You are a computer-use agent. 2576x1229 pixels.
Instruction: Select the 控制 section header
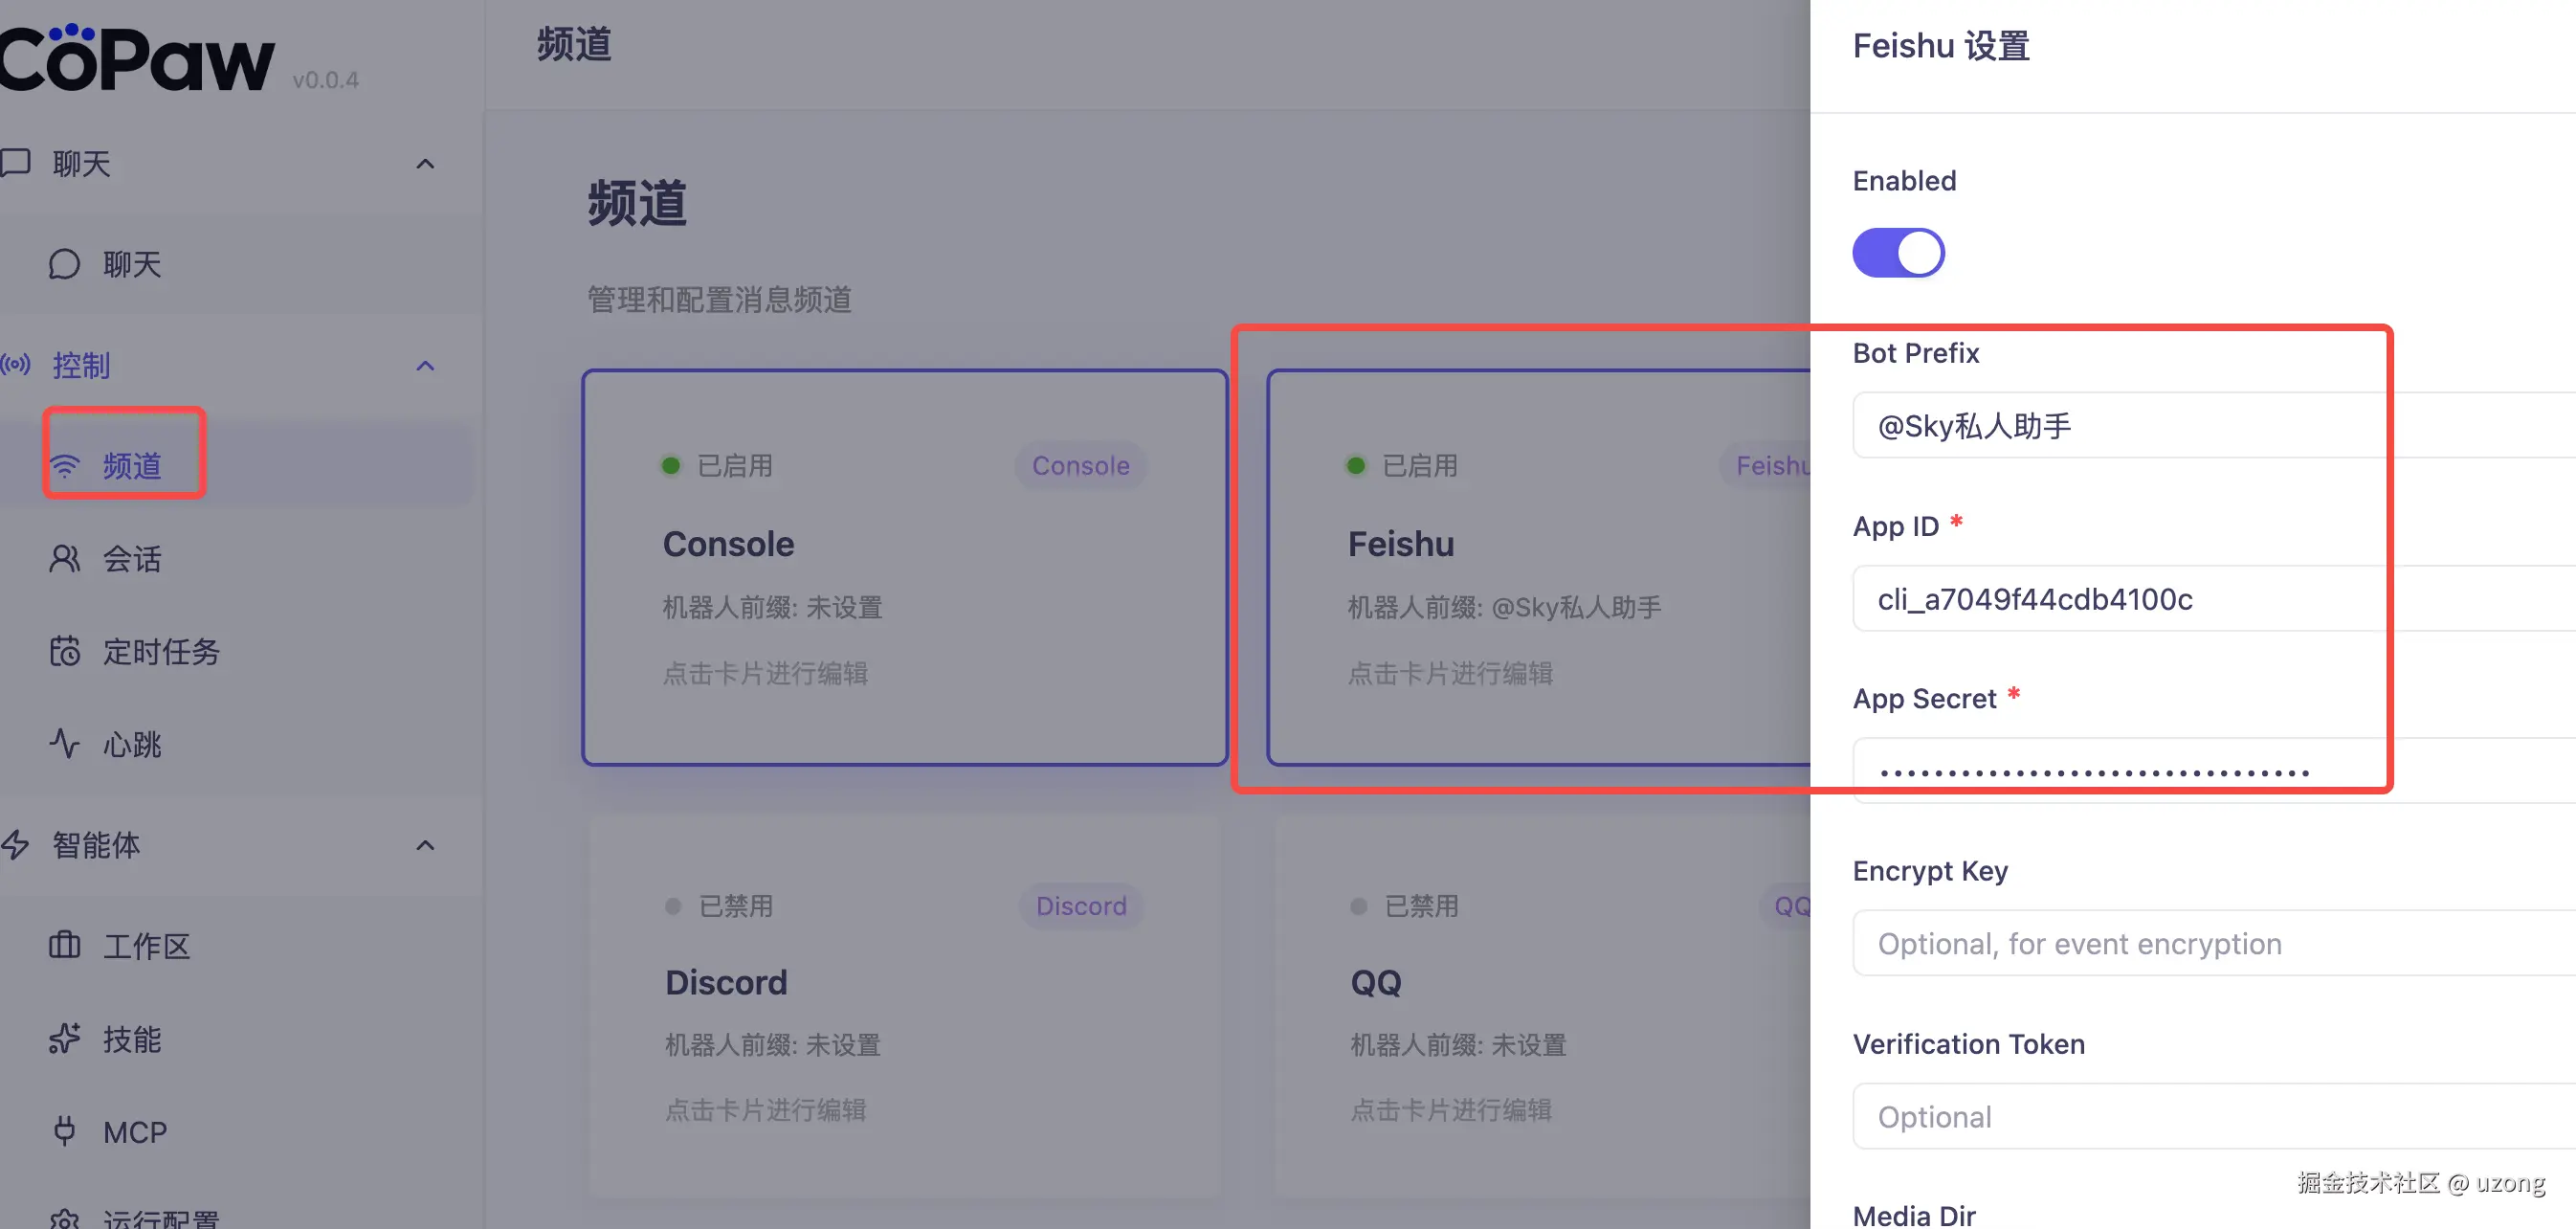point(82,366)
